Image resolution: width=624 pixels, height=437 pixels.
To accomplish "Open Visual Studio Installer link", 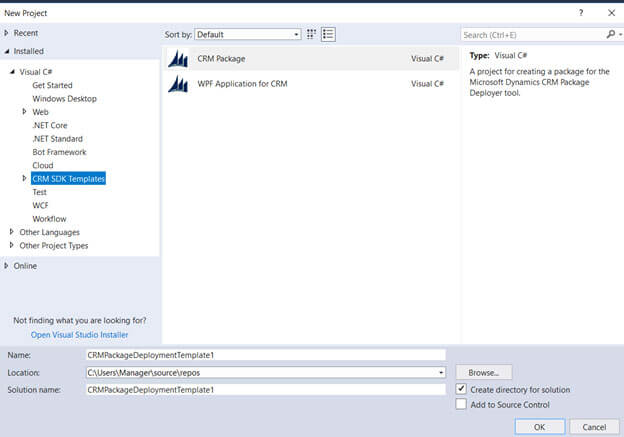I will click(x=80, y=335).
